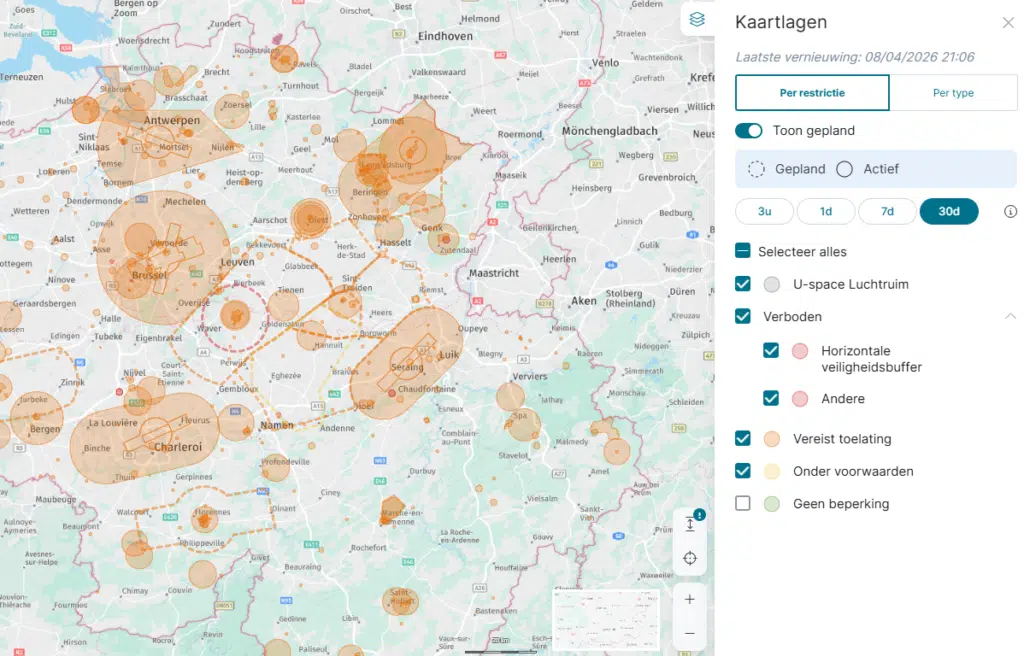Click the map layers icon button
Viewport: 1024px width, 656px height.
click(697, 20)
